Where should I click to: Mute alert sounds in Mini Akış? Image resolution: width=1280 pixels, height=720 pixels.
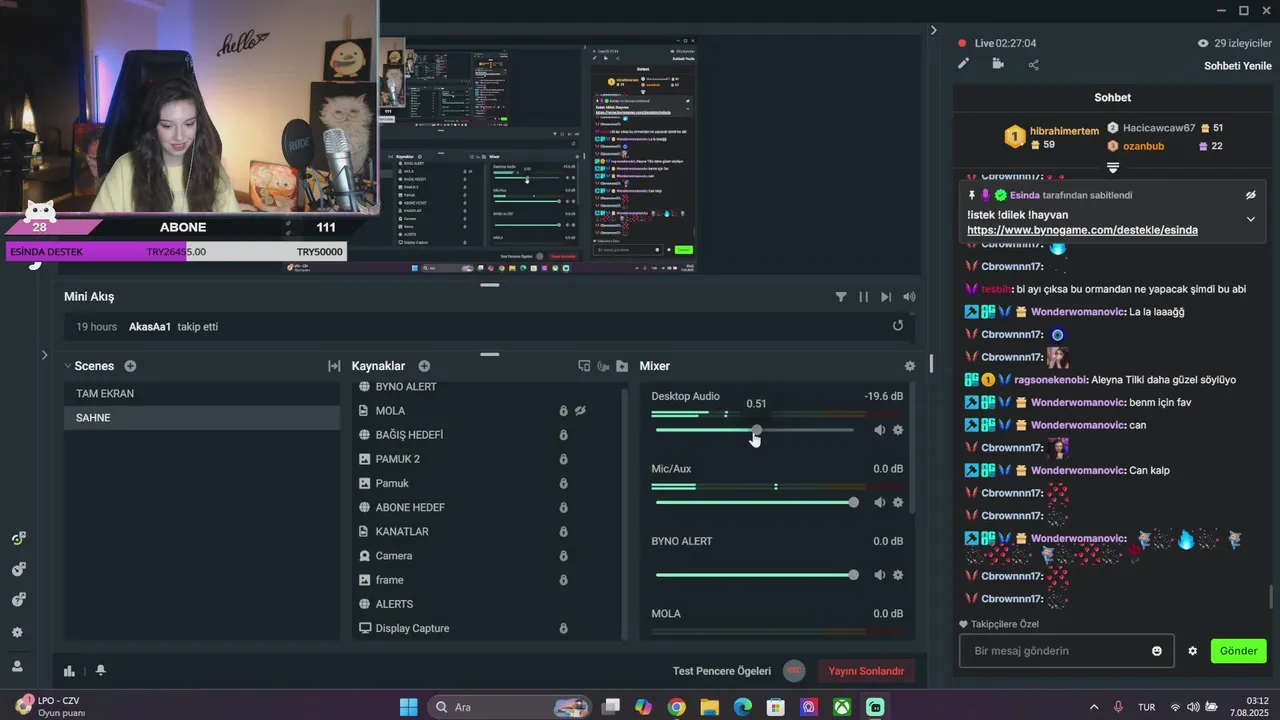909,297
